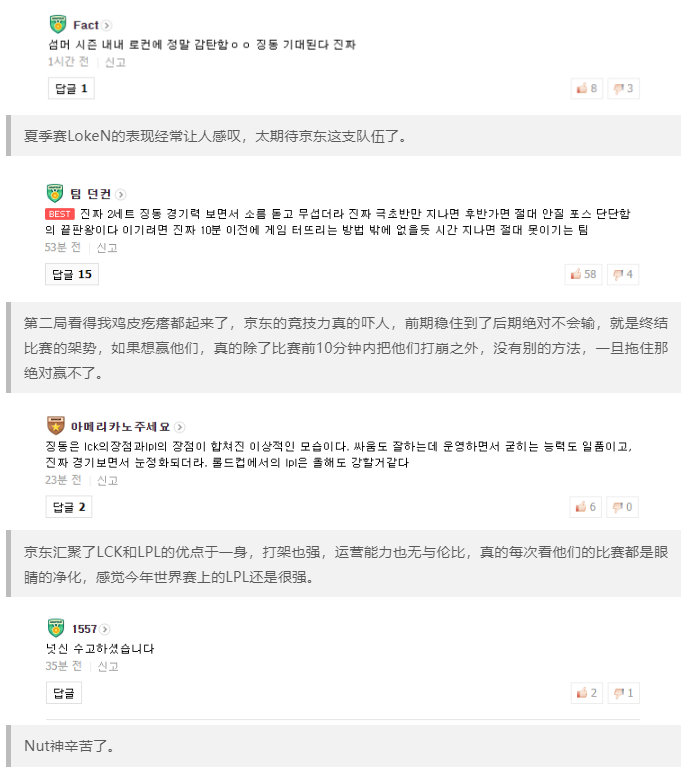This screenshot has height=773, width=688.
Task: Dislike the comment by Fact
Action: (x=624, y=89)
